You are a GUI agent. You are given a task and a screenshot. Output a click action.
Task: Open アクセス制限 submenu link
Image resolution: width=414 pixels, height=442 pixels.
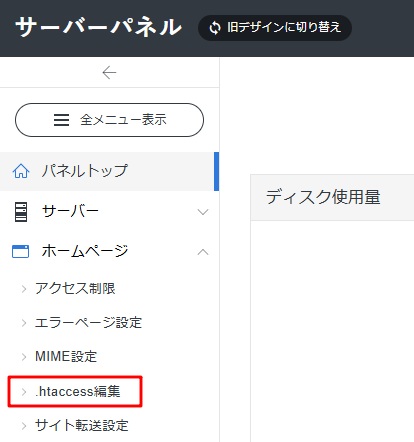(x=75, y=288)
